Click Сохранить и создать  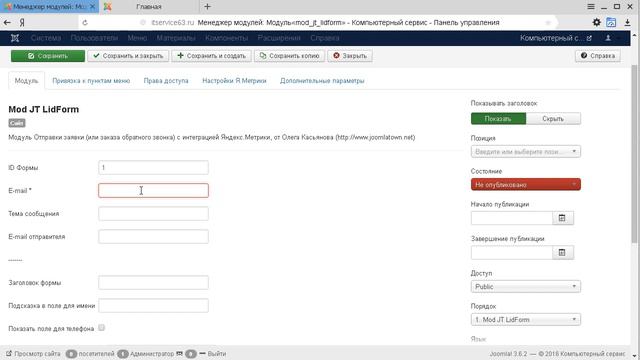point(211,56)
